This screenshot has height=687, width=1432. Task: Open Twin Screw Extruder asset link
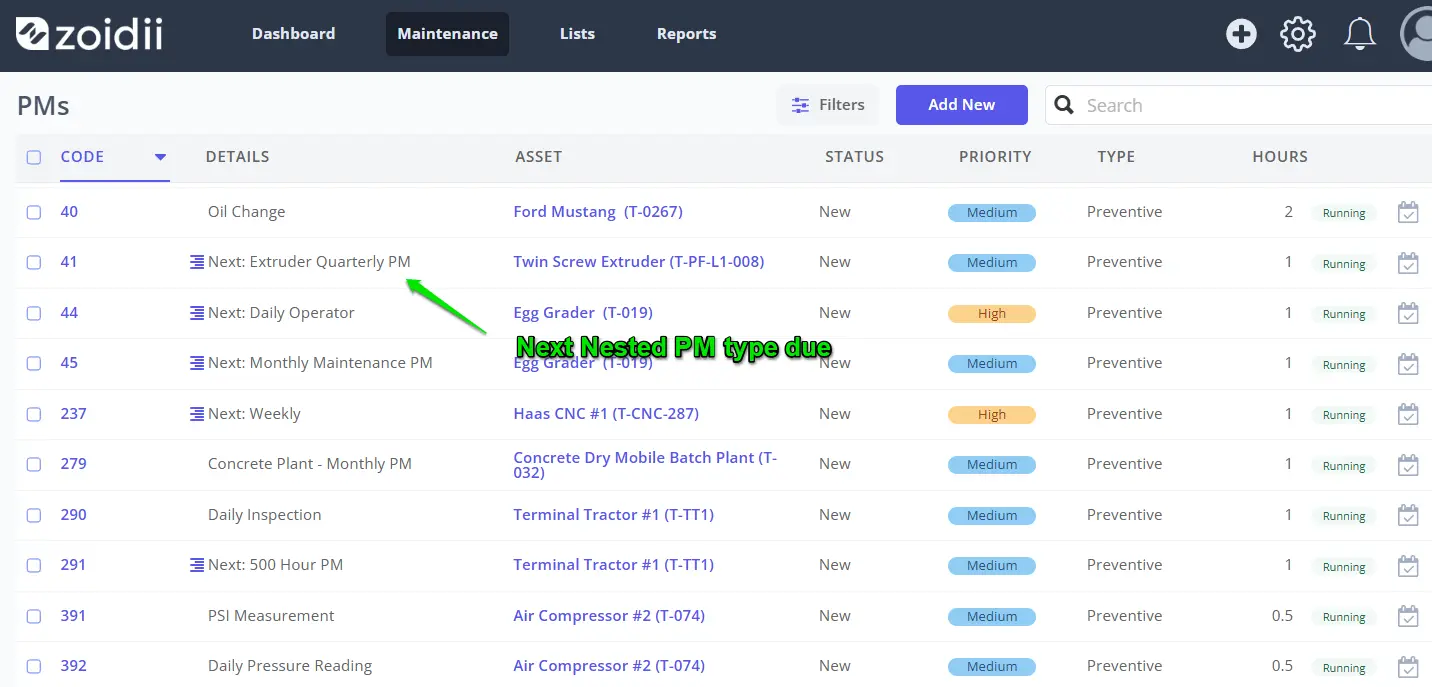[x=639, y=262]
